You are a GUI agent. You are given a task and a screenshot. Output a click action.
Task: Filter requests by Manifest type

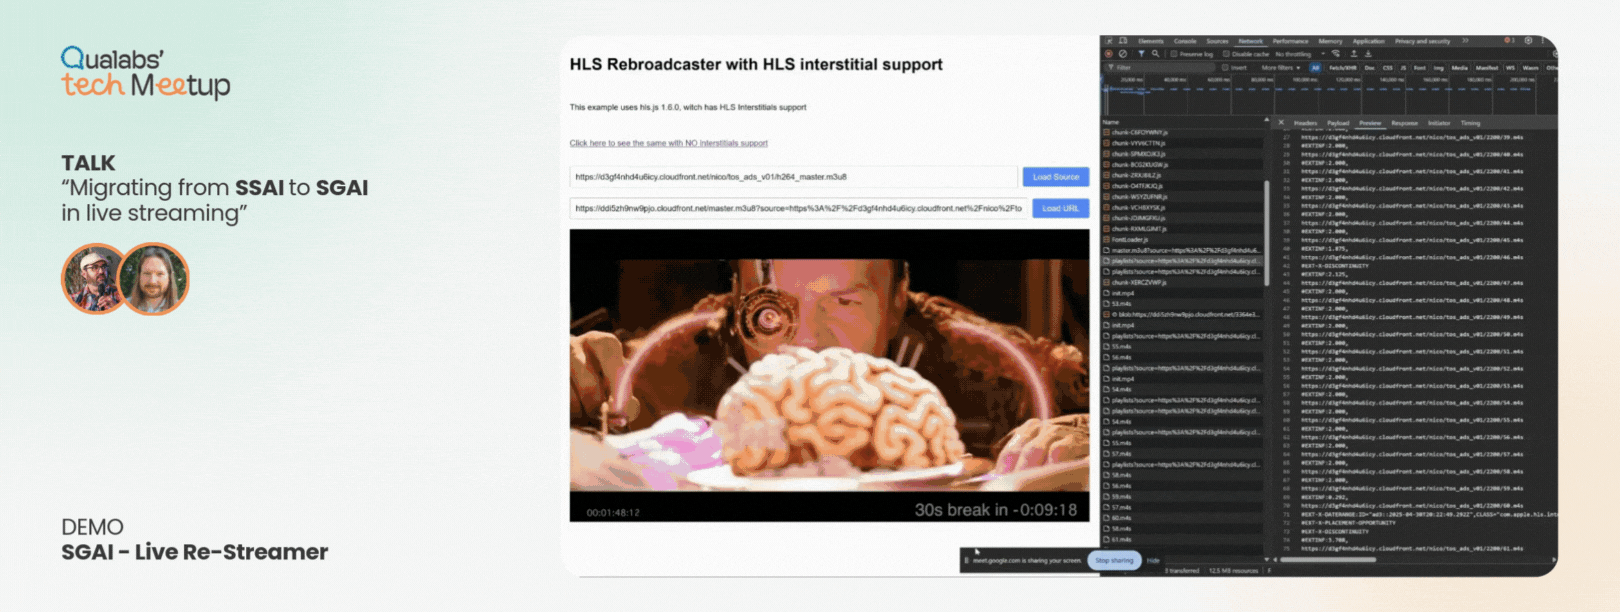(1487, 68)
